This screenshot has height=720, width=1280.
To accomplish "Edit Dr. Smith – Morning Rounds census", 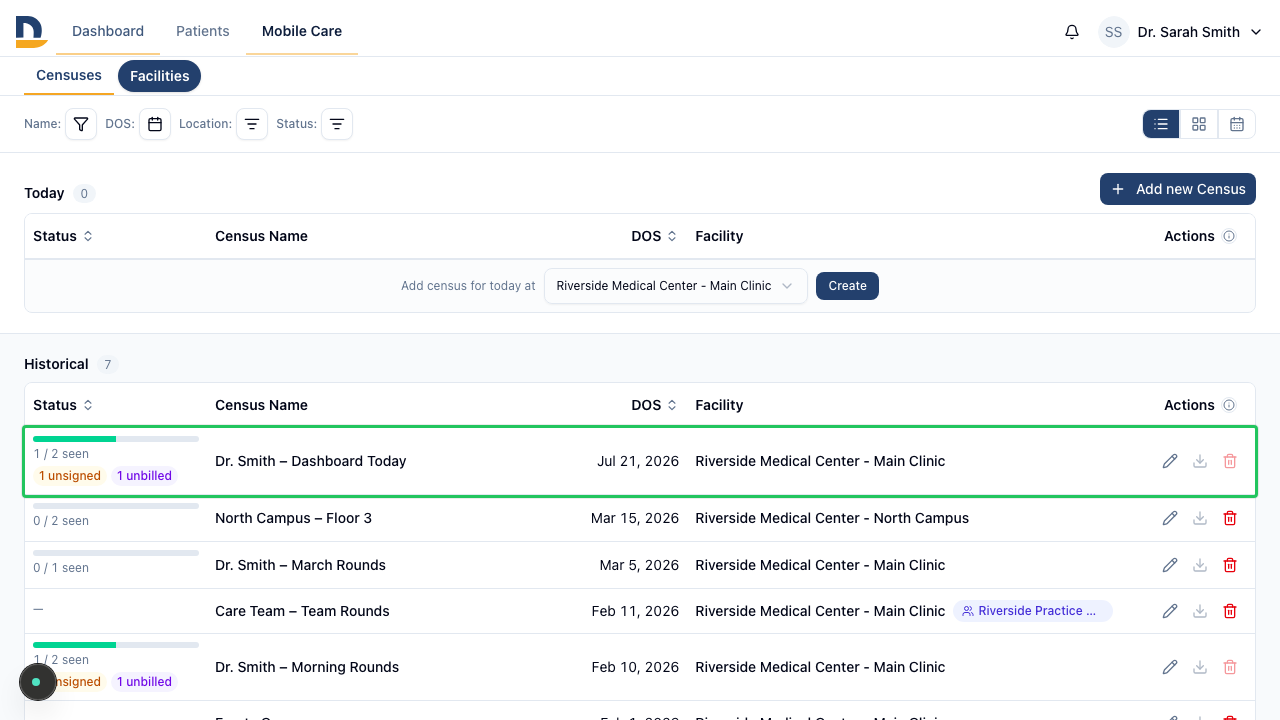I will (1170, 667).
